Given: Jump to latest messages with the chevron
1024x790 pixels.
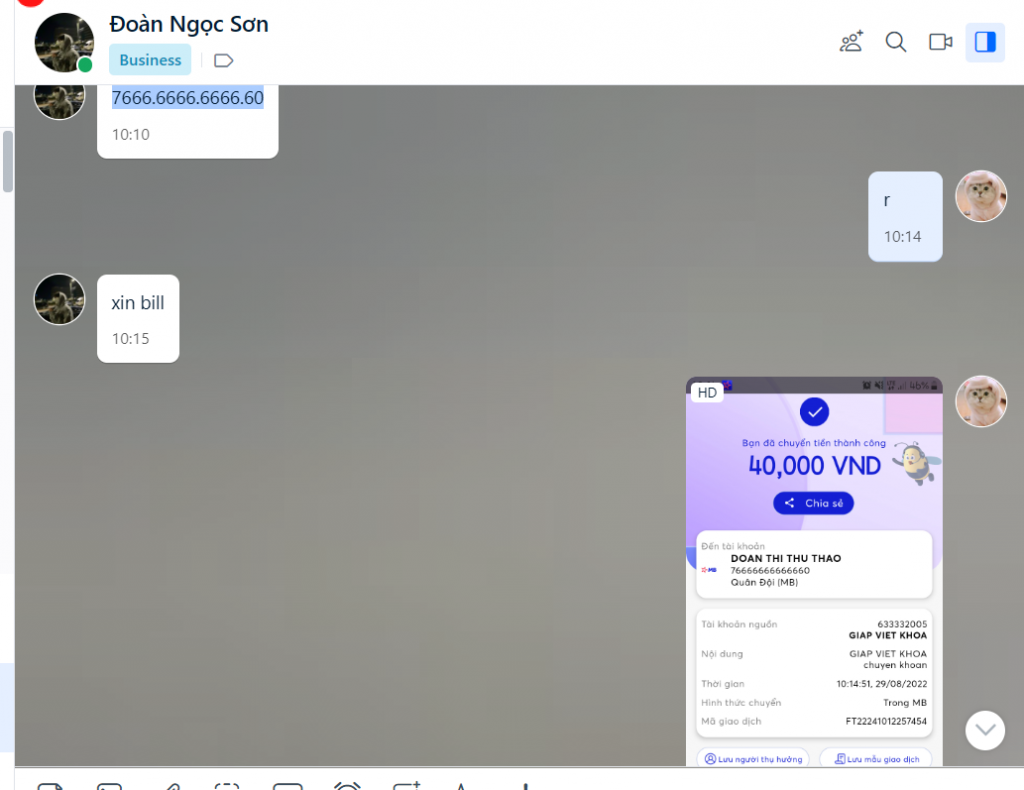Looking at the screenshot, I should click(985, 730).
